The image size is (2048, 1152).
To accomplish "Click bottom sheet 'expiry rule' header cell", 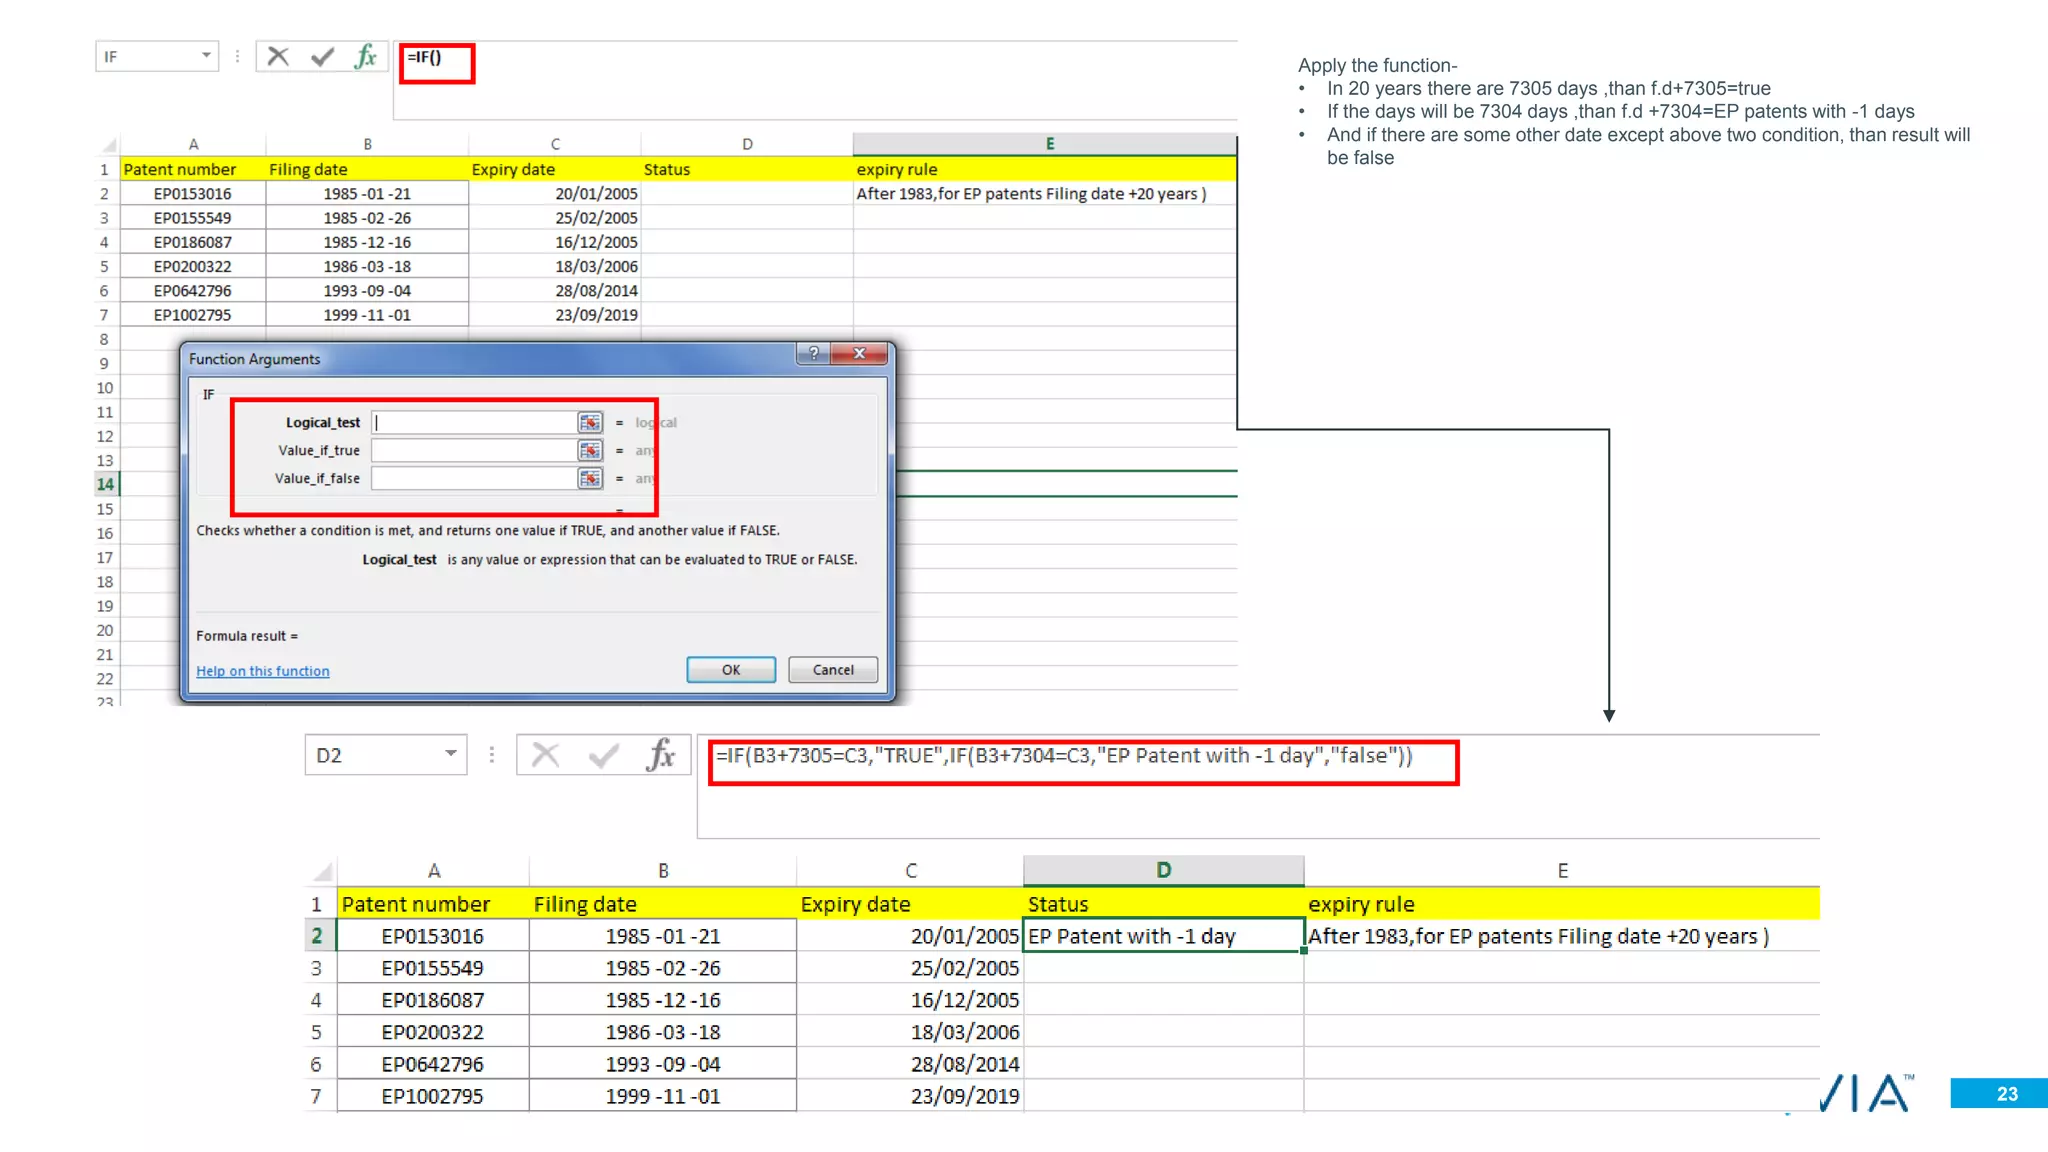I will click(1562, 904).
